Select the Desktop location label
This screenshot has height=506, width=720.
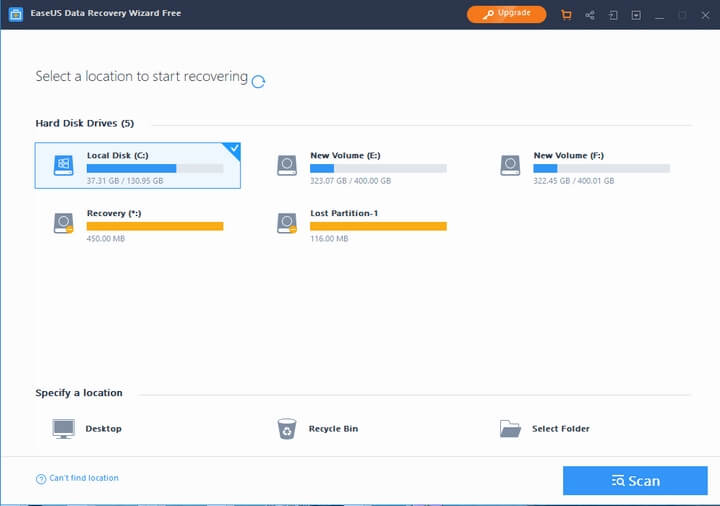pos(103,429)
